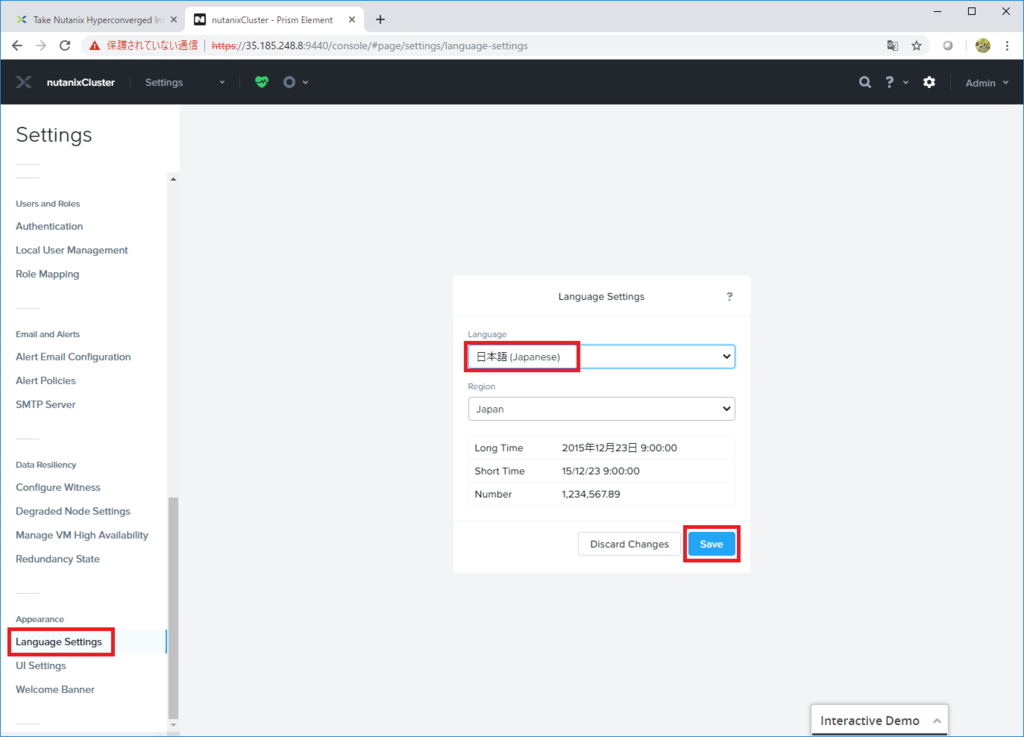This screenshot has width=1024, height=737.
Task: Open Authentication settings
Action: [x=49, y=226]
